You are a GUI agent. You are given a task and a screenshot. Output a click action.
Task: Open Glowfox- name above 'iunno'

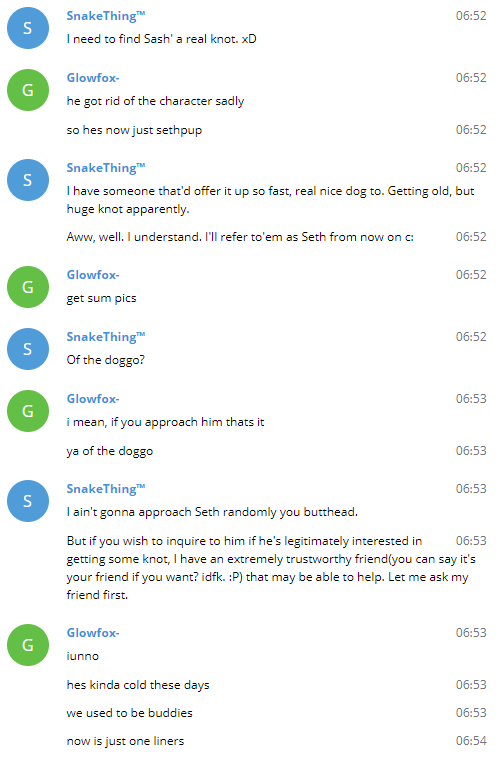click(x=93, y=633)
